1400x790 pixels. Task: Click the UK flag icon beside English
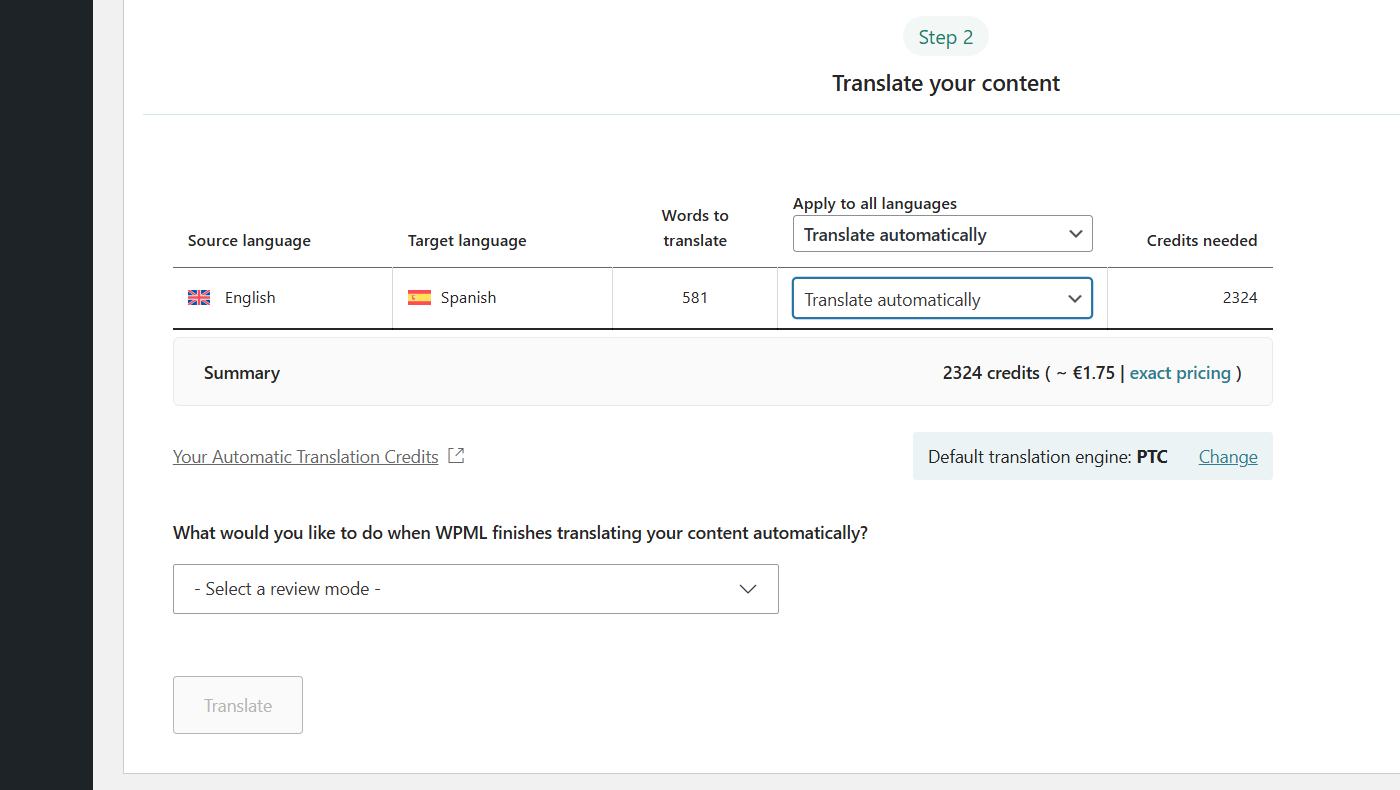(199, 298)
